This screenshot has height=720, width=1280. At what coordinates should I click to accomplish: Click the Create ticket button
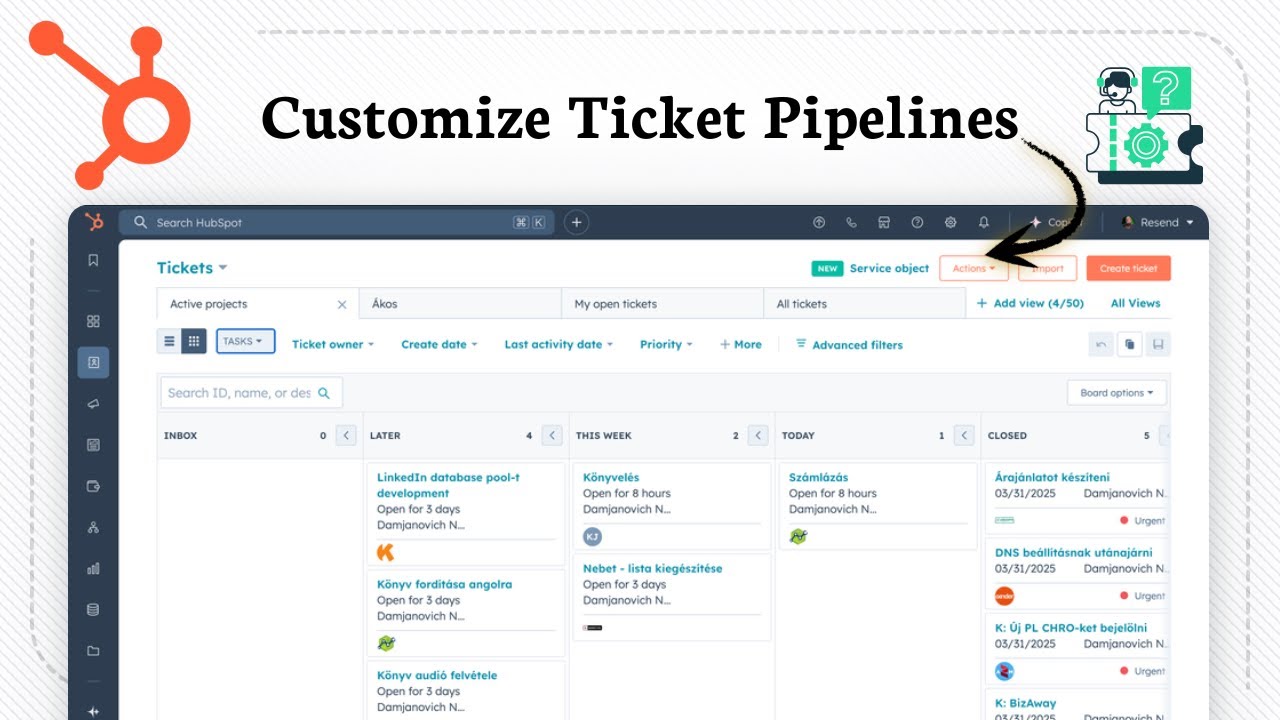click(1128, 268)
